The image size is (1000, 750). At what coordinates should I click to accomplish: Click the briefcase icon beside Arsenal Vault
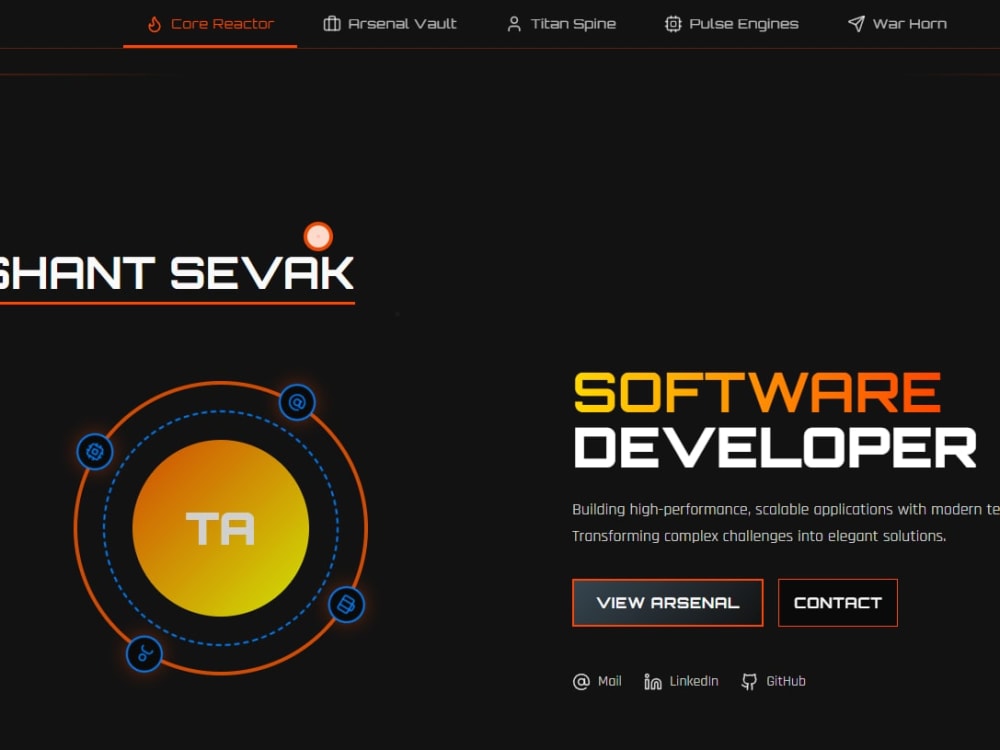tap(332, 24)
